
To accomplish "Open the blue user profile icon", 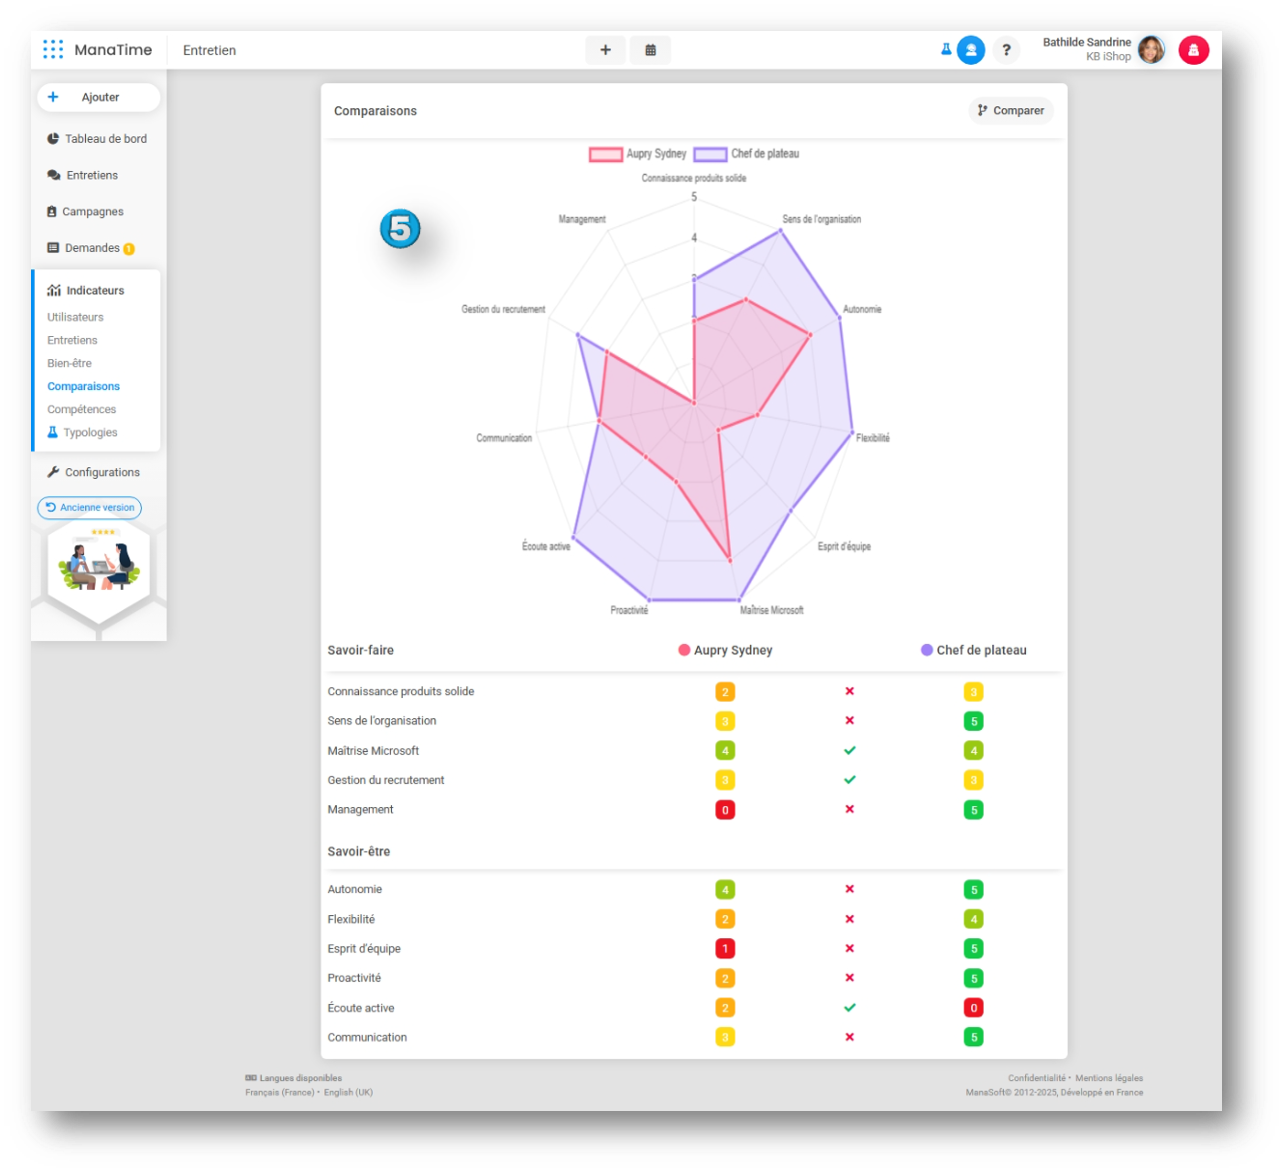I will click(971, 50).
